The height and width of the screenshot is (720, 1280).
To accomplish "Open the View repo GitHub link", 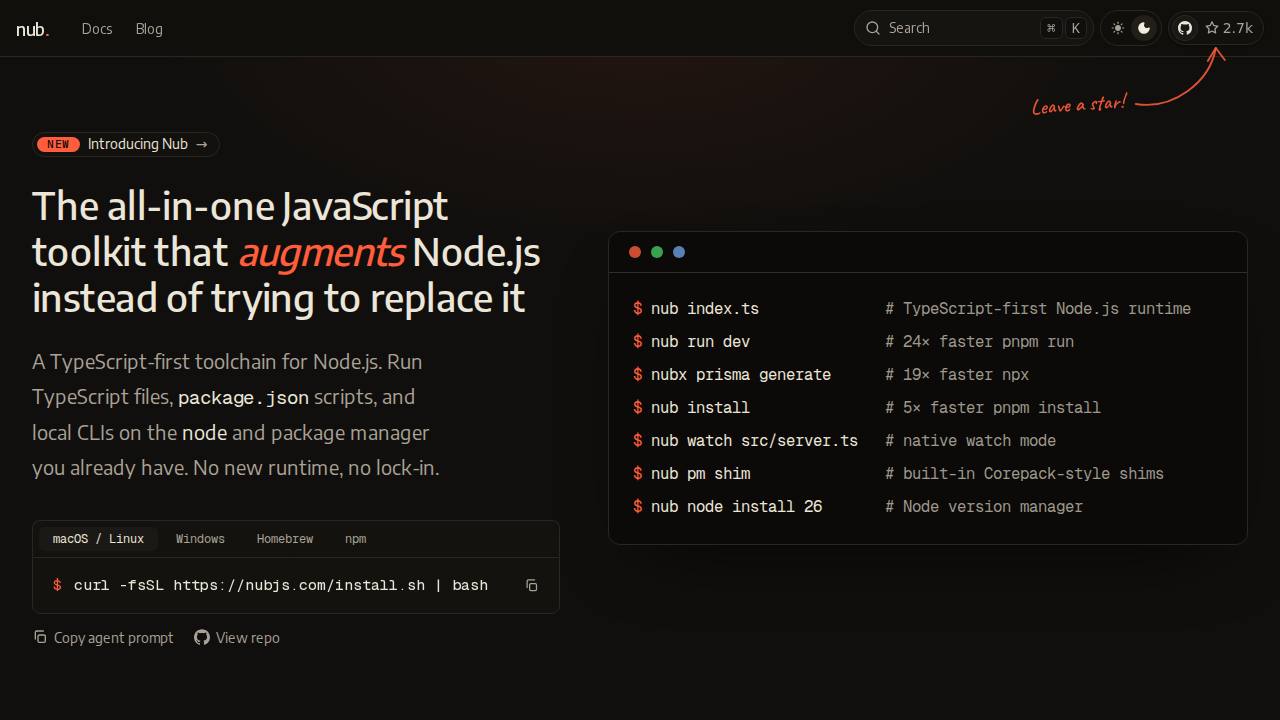I will tap(237, 637).
